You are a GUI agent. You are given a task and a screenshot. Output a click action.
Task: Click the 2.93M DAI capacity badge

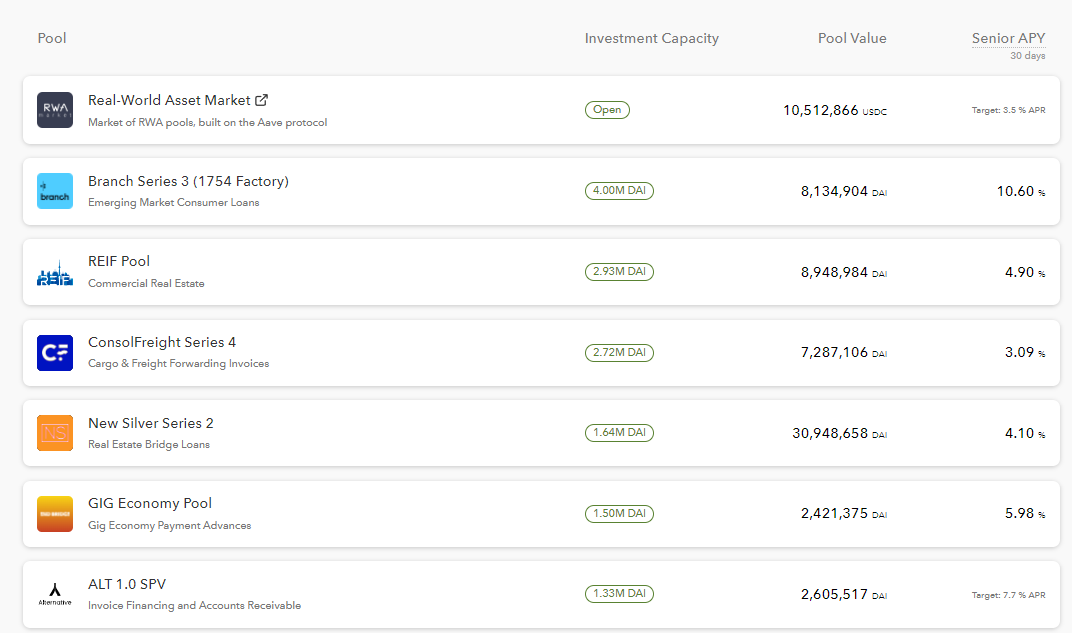619,271
